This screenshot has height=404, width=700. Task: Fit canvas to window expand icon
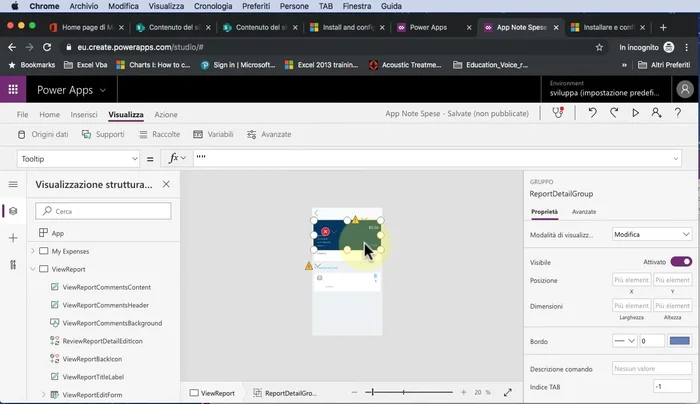coord(508,392)
